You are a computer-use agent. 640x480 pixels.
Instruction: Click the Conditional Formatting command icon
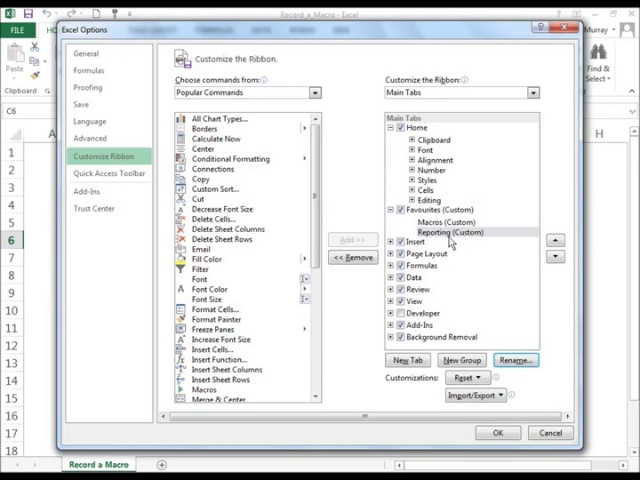pyautogui.click(x=180, y=159)
